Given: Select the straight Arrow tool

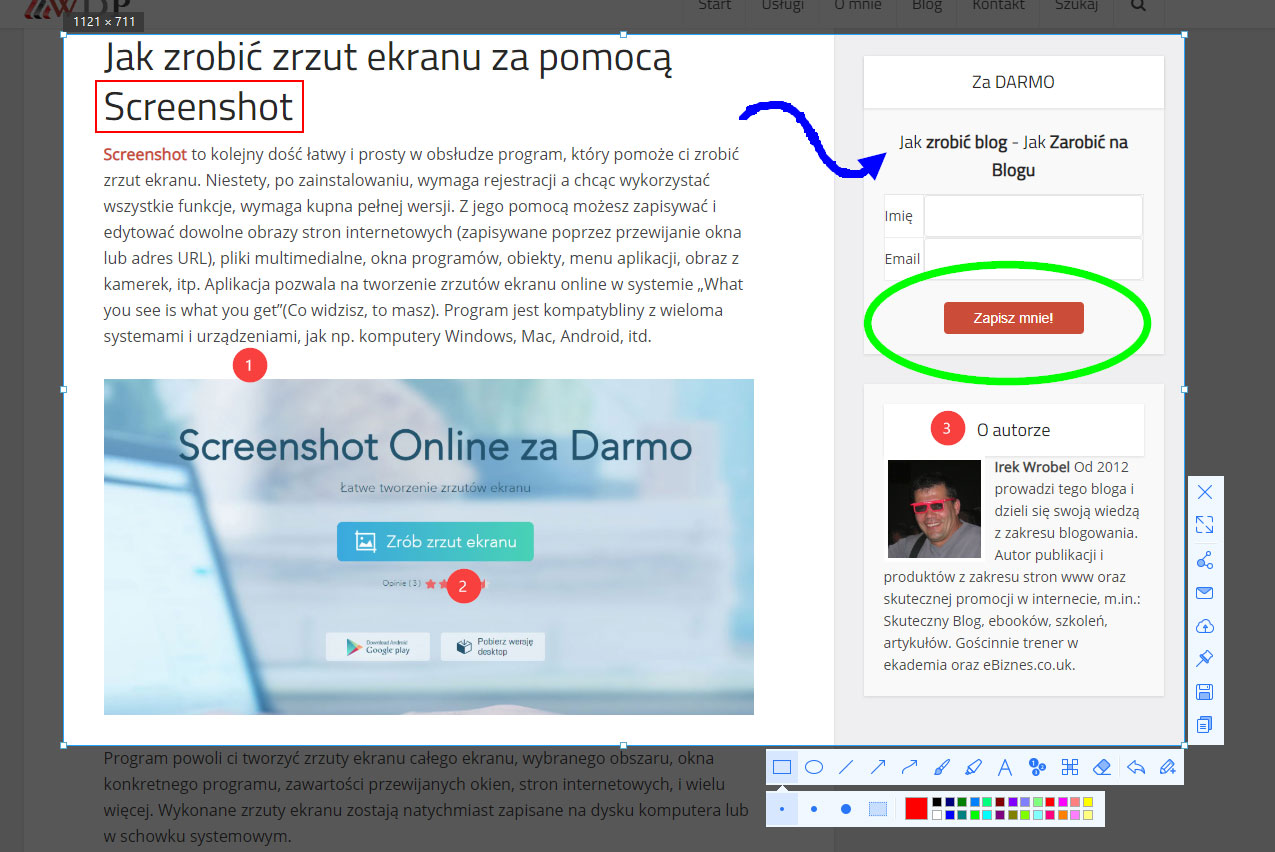Looking at the screenshot, I should [x=878, y=767].
